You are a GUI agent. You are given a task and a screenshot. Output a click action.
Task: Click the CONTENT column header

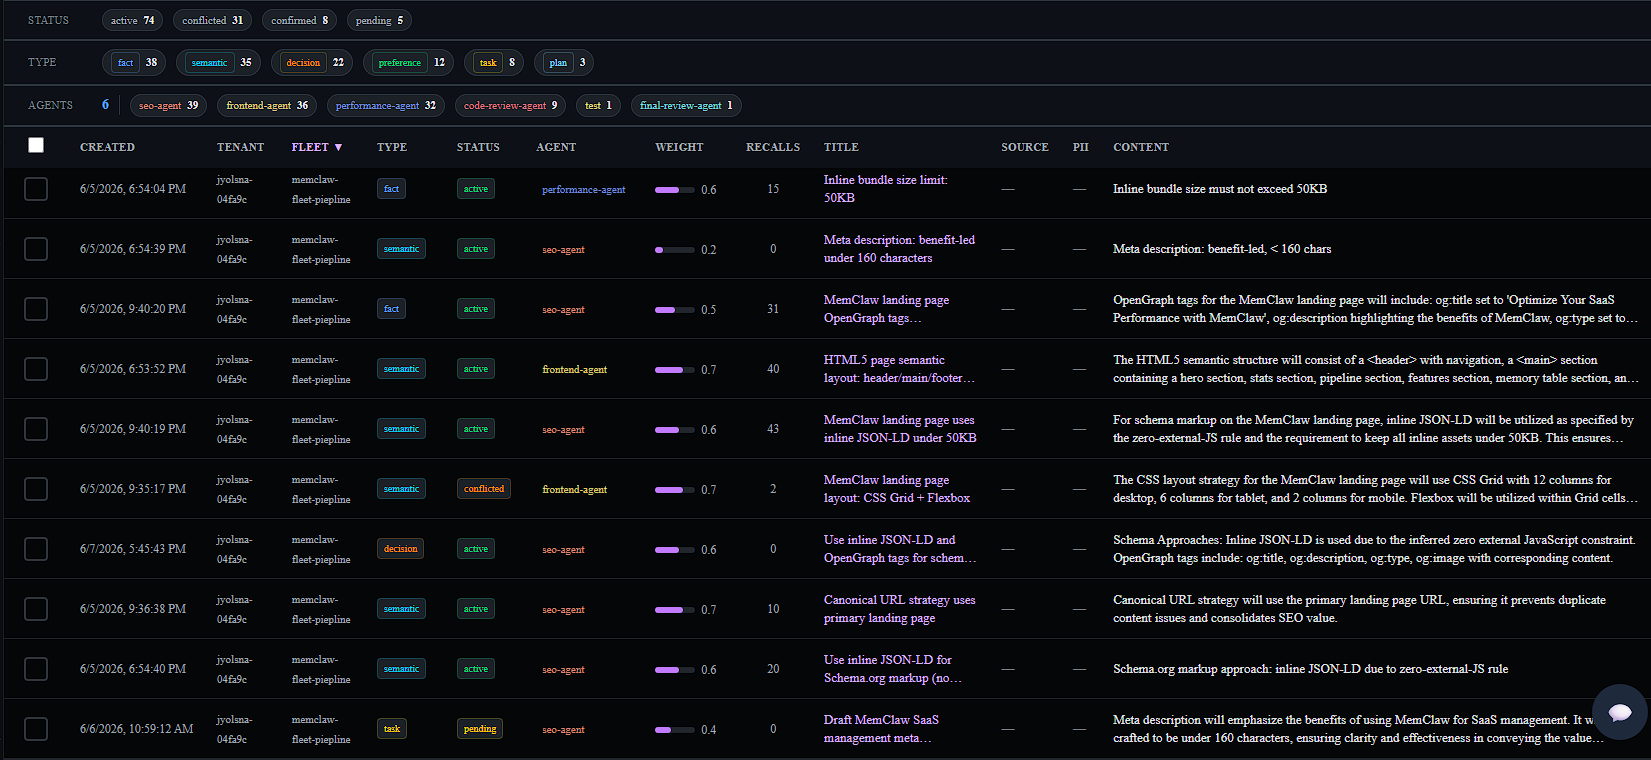1141,147
